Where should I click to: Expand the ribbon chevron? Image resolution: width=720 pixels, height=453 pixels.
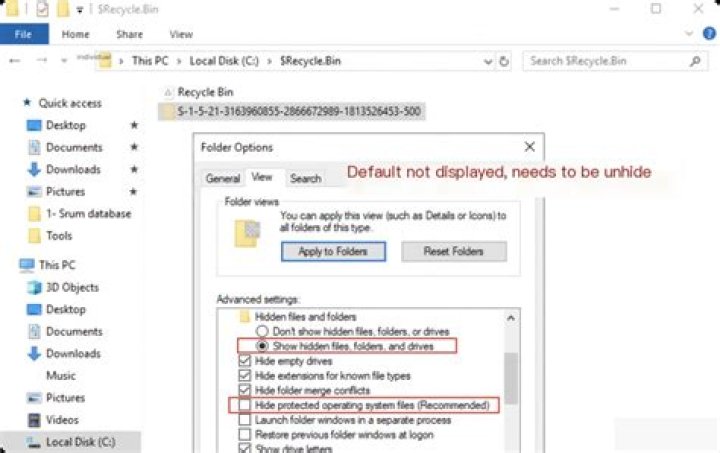(689, 34)
